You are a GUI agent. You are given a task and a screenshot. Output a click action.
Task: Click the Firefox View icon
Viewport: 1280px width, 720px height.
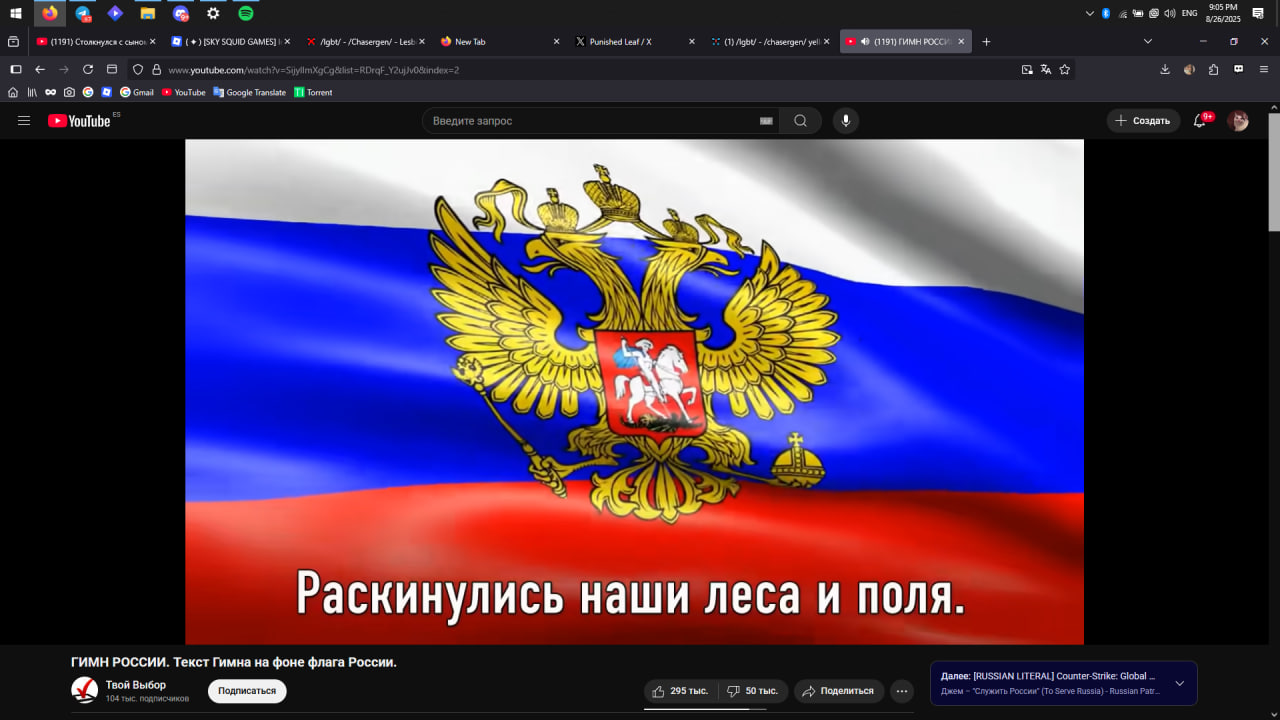(x=13, y=42)
